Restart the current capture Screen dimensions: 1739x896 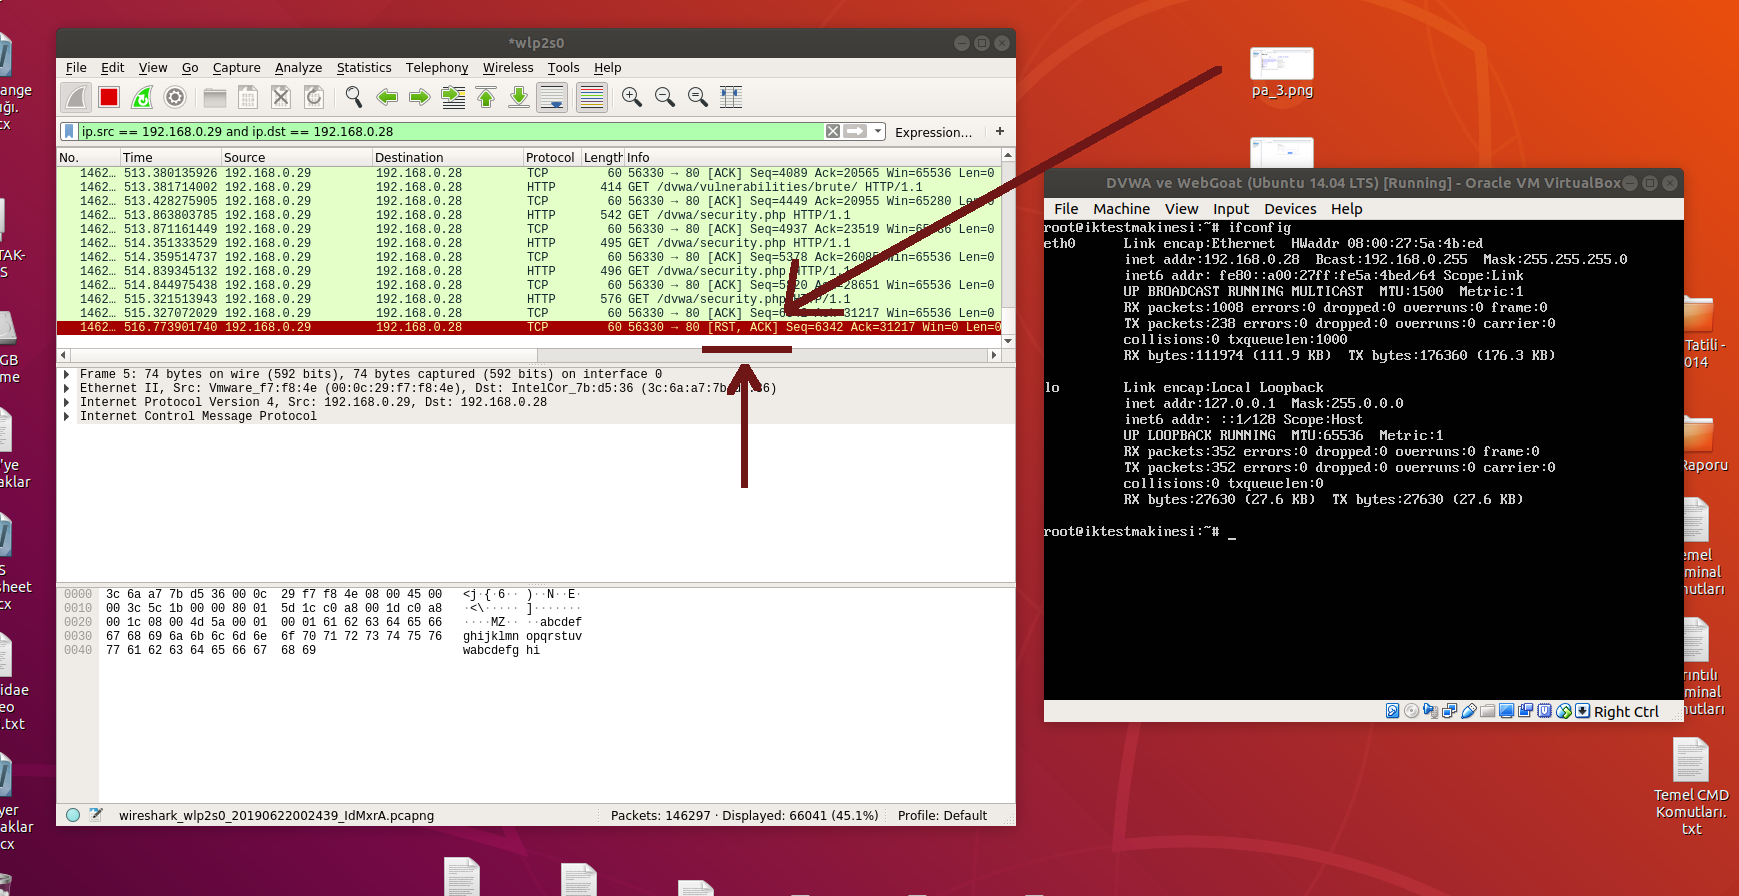tap(142, 97)
